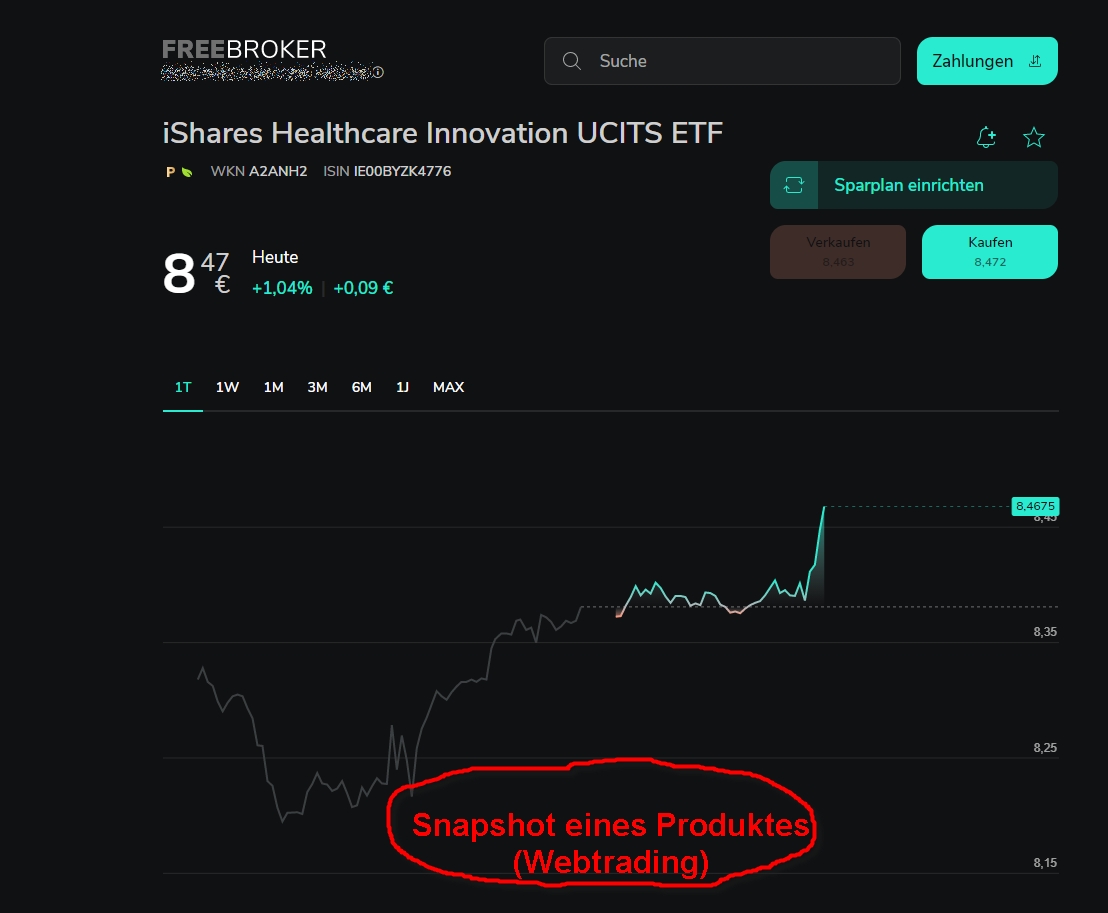Click the Sparplan recurring arrows icon

pyautogui.click(x=794, y=185)
